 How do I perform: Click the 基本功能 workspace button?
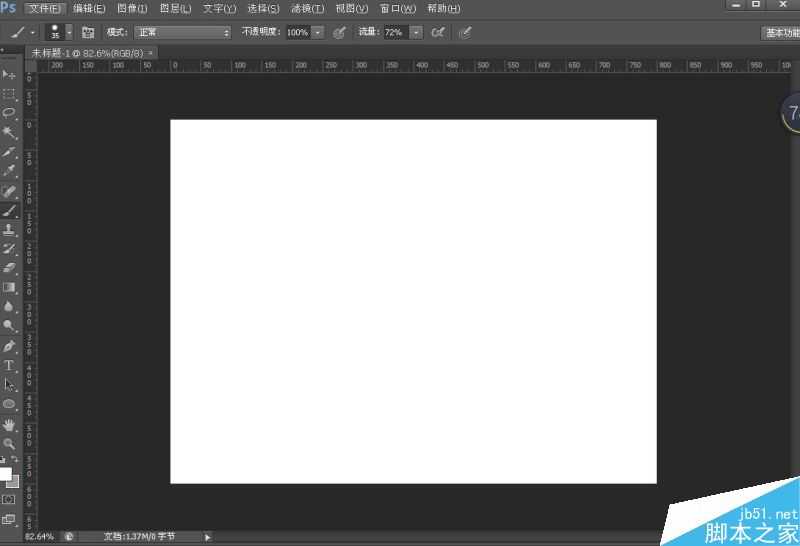click(781, 32)
